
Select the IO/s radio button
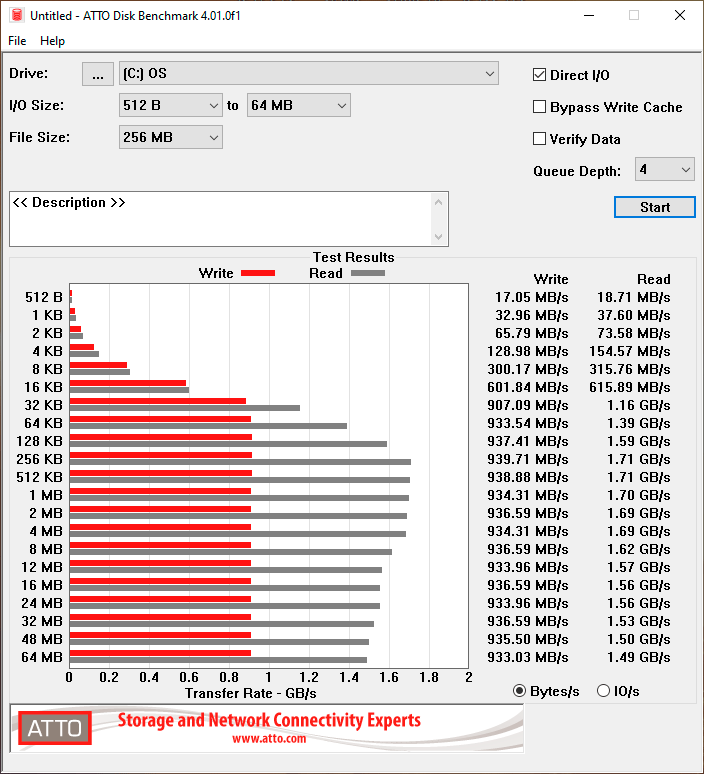603,691
